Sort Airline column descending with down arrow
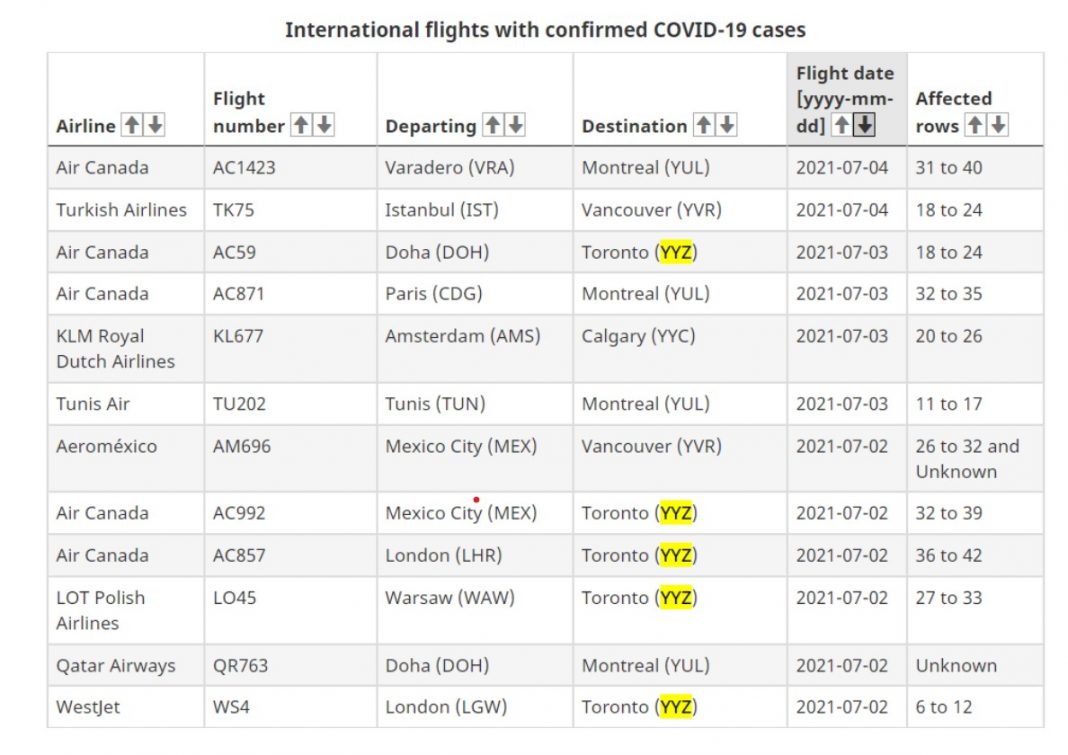Screen dimensions: 1068x755 click(154, 126)
